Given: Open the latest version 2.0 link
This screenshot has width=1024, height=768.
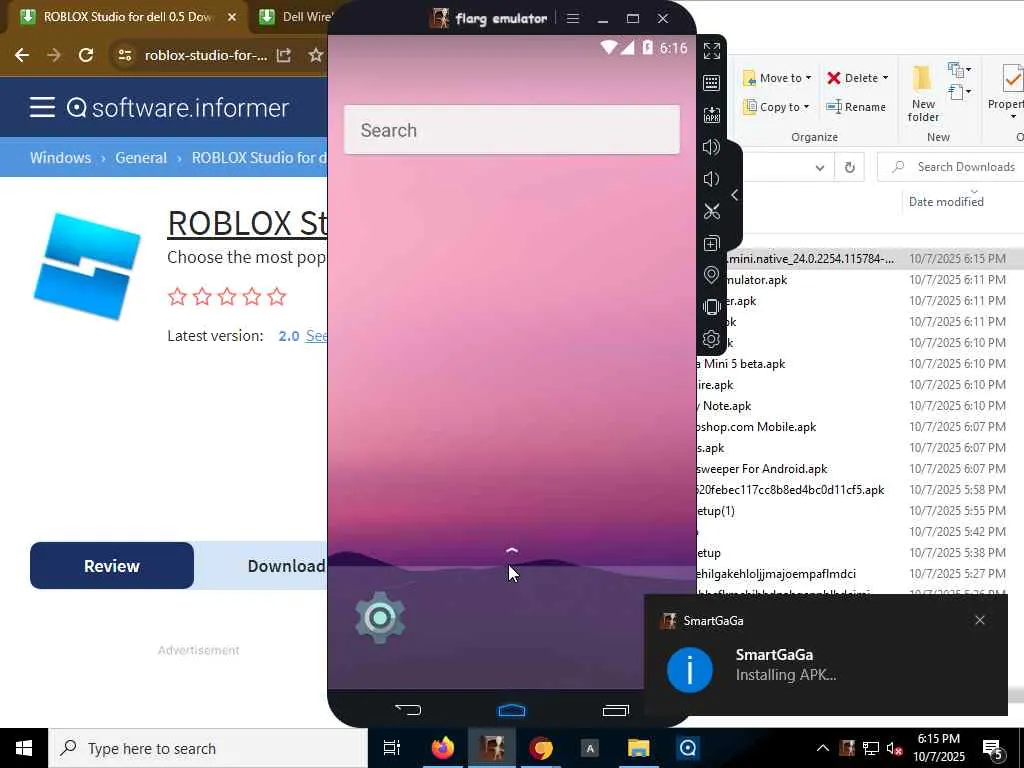Looking at the screenshot, I should point(289,336).
